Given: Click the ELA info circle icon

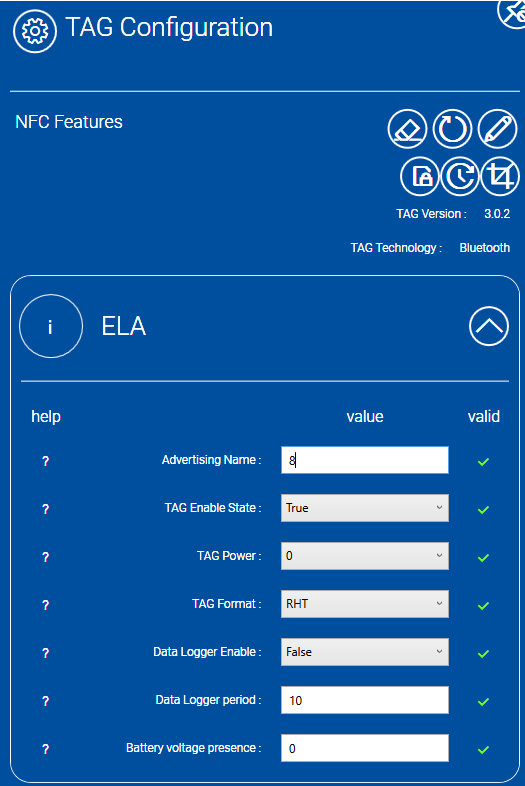Looking at the screenshot, I should point(51,326).
